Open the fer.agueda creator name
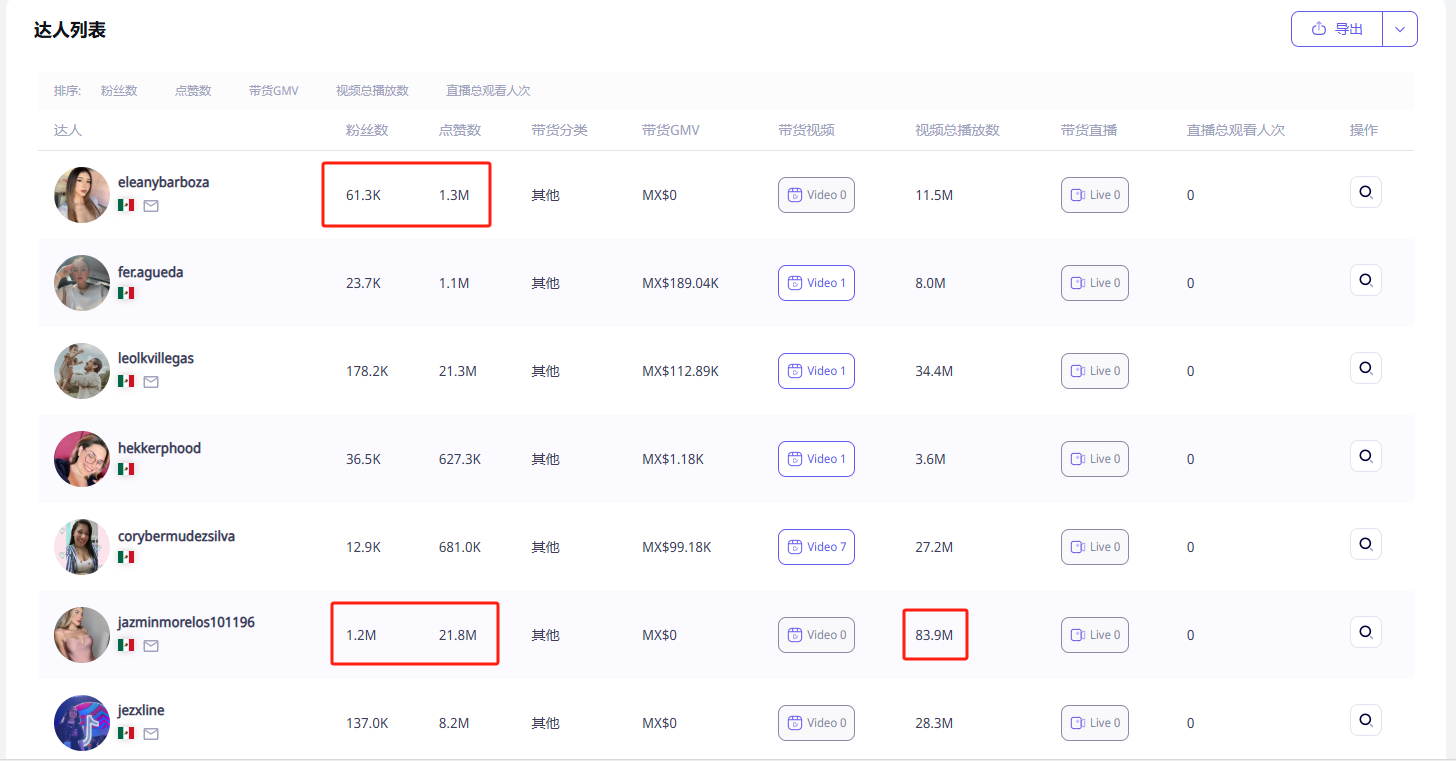 151,272
